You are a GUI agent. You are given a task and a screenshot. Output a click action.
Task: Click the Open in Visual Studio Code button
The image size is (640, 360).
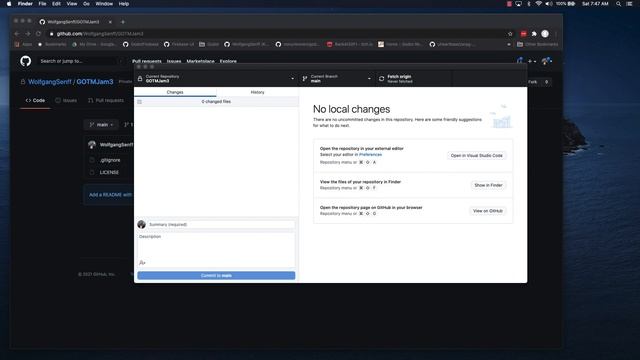[476, 156]
